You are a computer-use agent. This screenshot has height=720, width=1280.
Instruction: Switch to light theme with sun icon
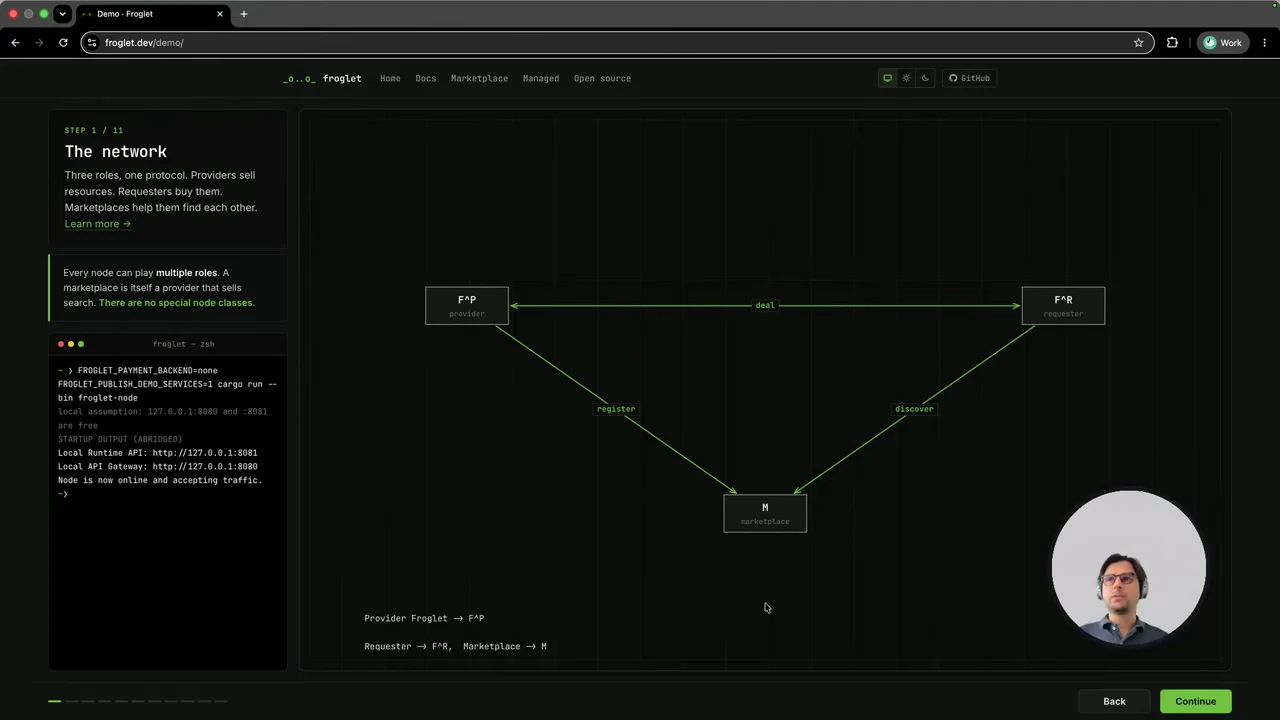(x=906, y=78)
